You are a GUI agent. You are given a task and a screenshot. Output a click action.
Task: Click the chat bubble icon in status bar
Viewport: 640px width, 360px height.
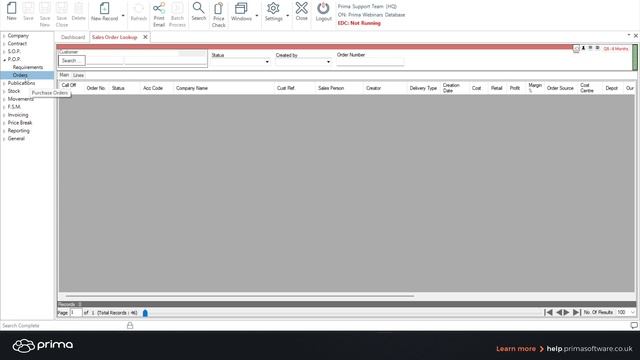click(634, 325)
